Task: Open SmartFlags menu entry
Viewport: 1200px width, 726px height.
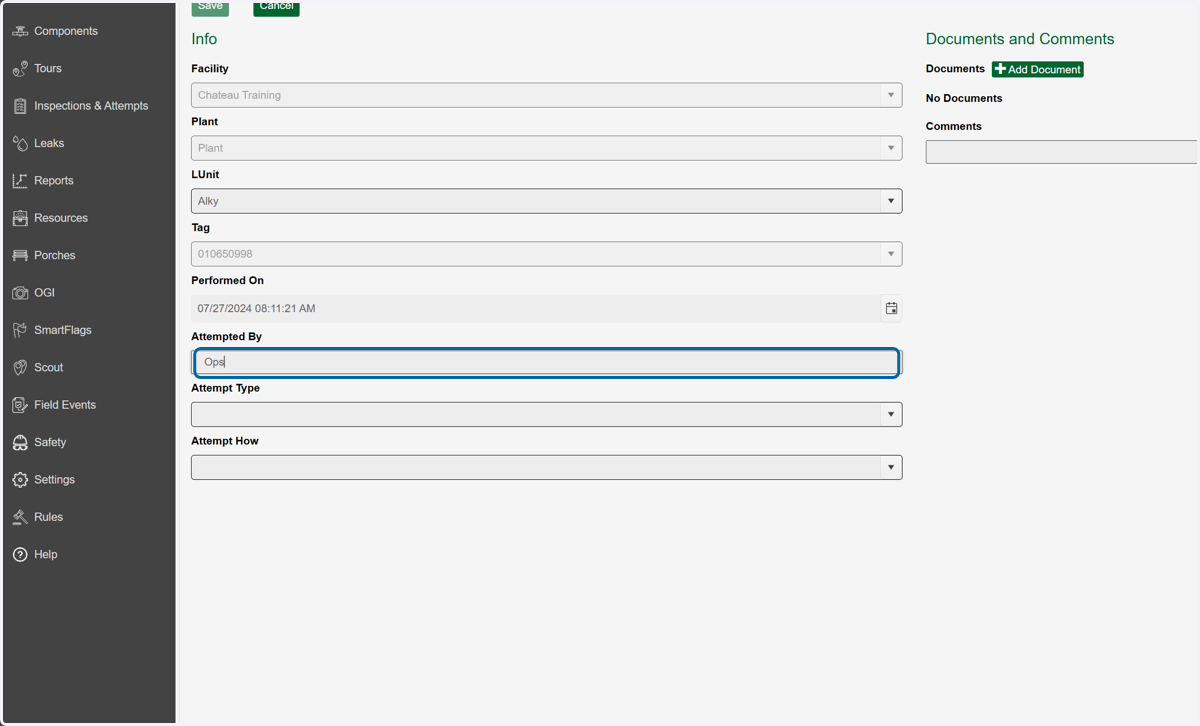Action: [63, 330]
